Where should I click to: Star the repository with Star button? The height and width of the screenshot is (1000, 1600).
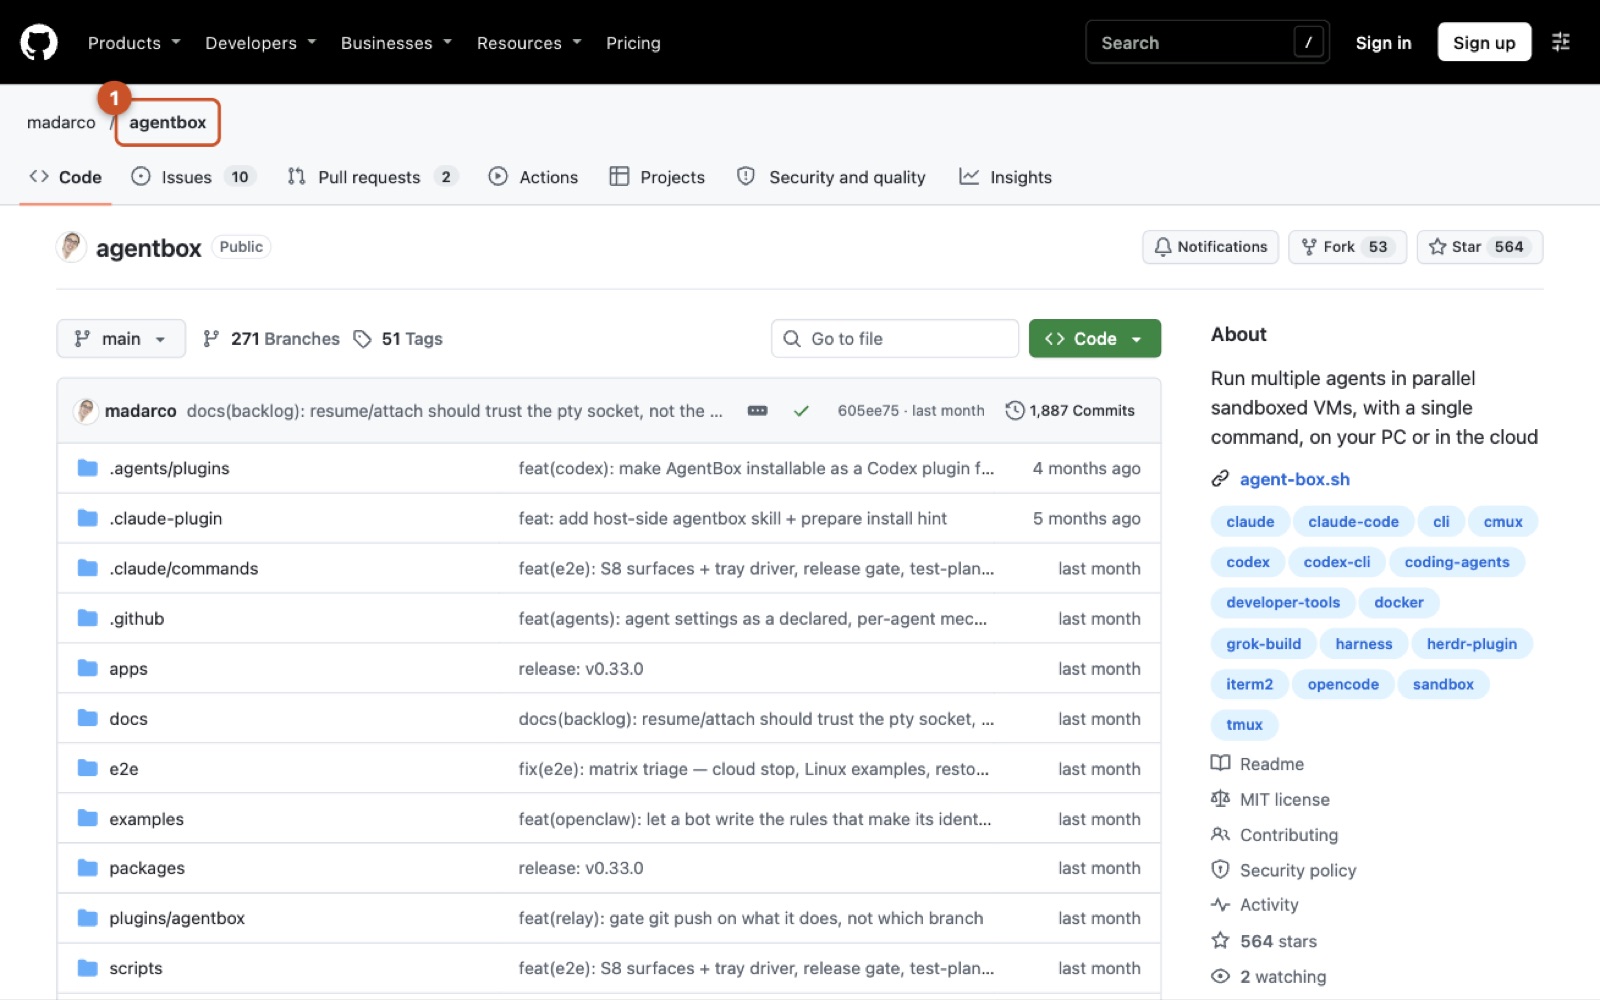[1479, 247]
